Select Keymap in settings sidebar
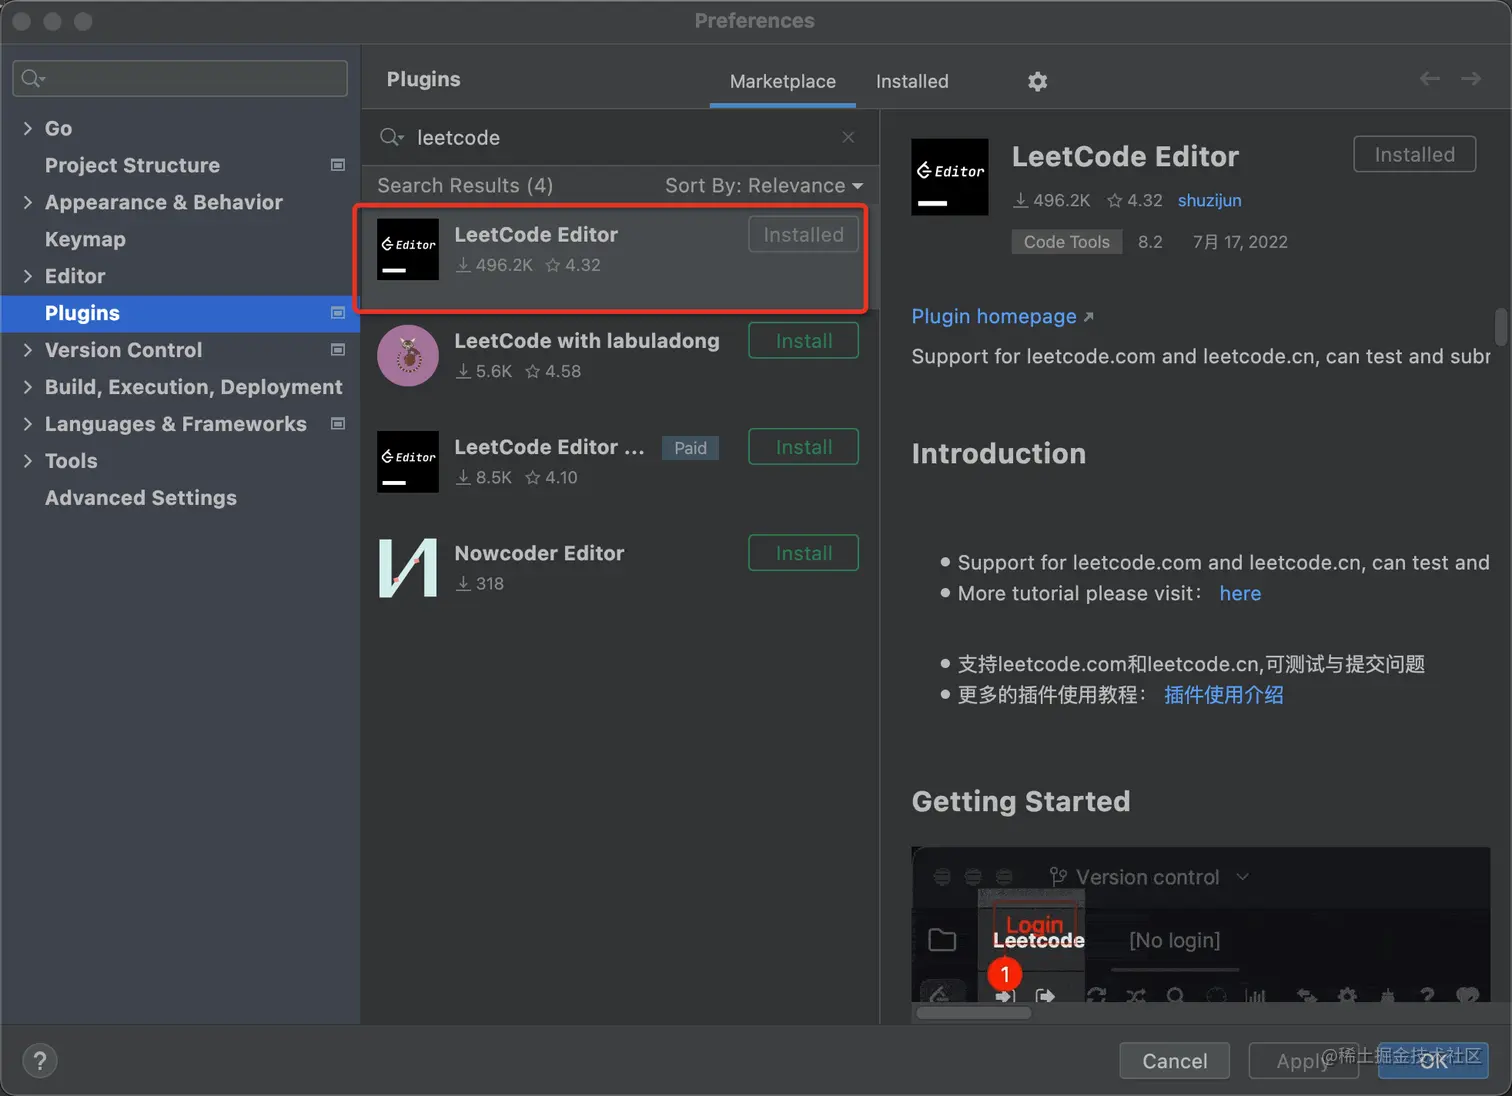The width and height of the screenshot is (1512, 1096). 85,239
